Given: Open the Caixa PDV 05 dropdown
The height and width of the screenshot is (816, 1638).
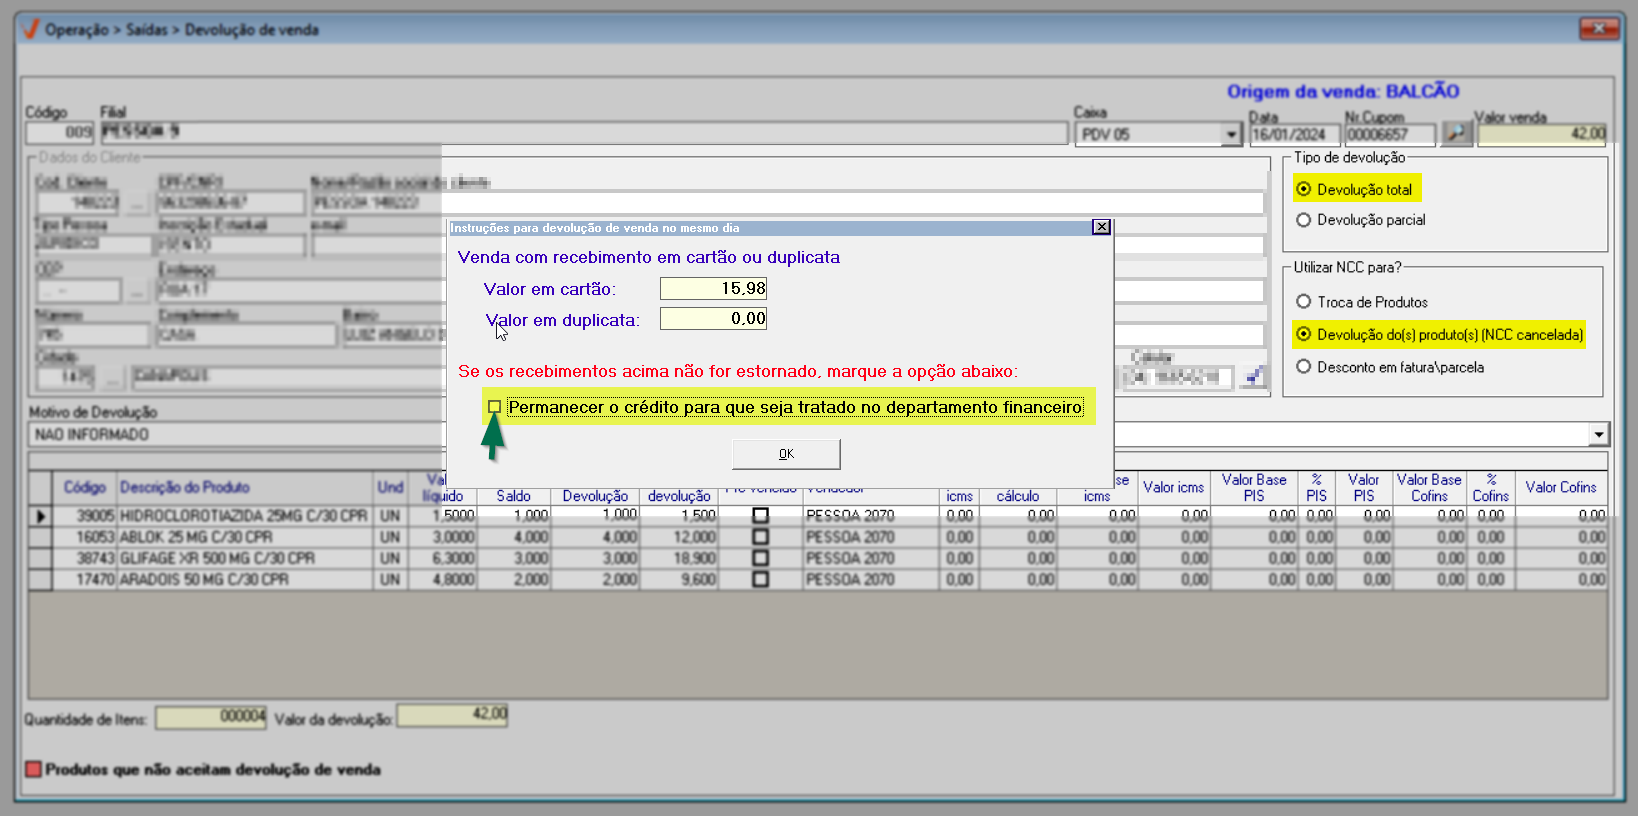Looking at the screenshot, I should point(1231,134).
